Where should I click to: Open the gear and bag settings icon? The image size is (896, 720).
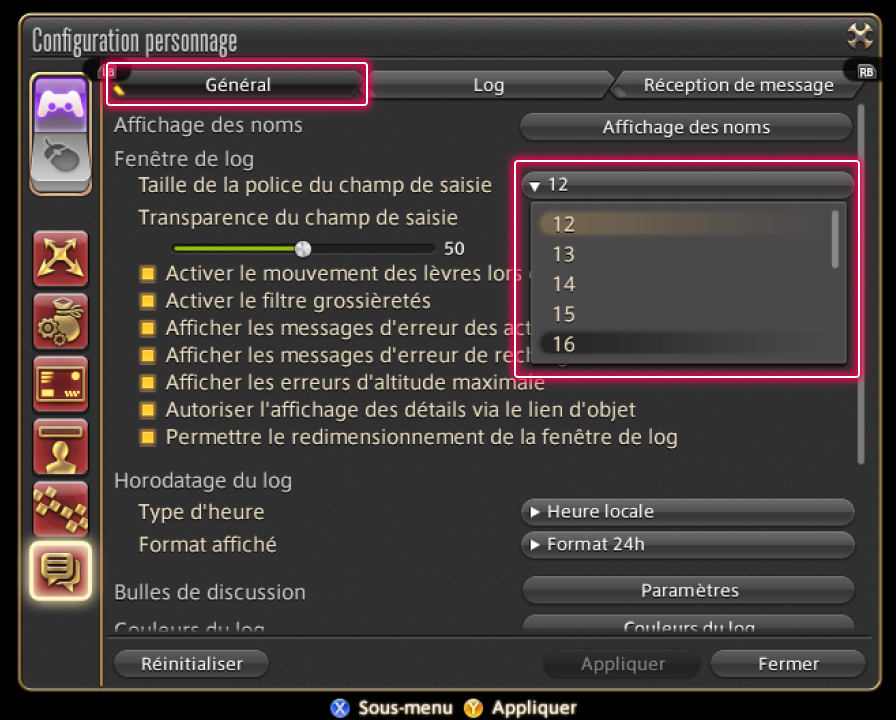point(61,321)
